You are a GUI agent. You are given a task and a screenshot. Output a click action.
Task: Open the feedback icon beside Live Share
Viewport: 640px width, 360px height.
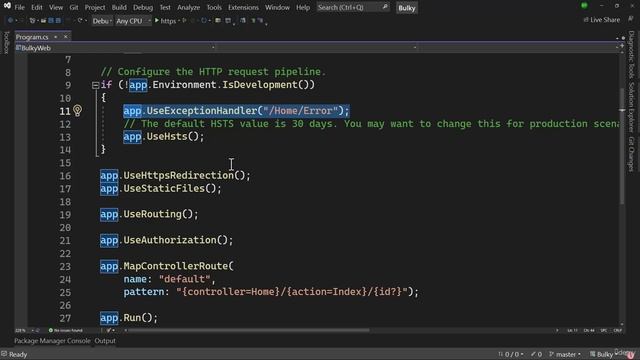pyautogui.click(x=631, y=19)
